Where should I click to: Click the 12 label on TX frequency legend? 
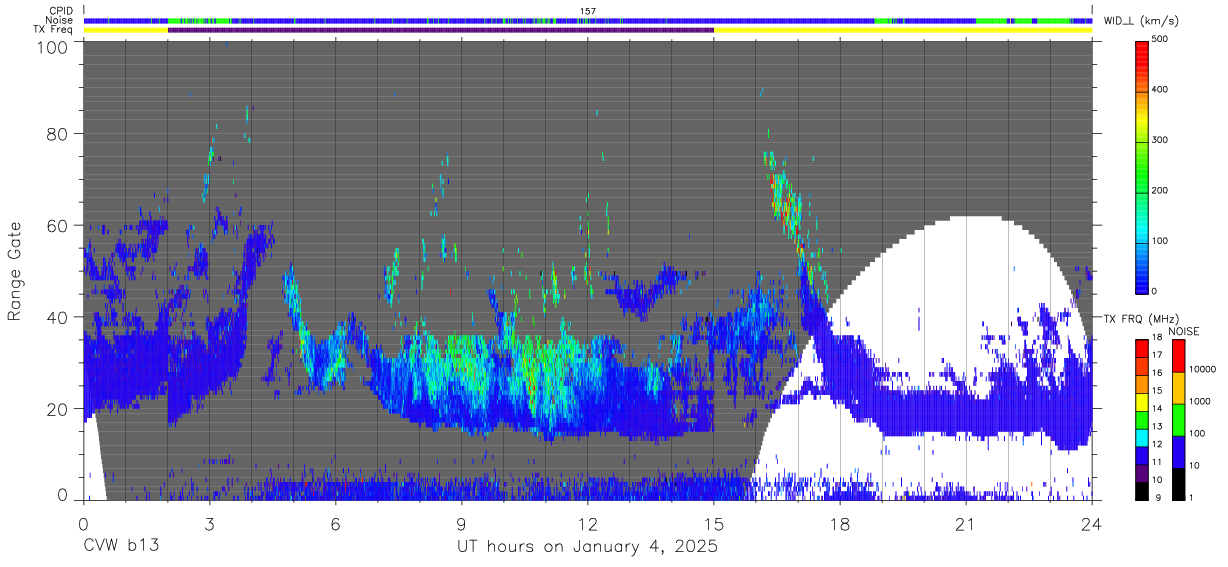[1157, 444]
